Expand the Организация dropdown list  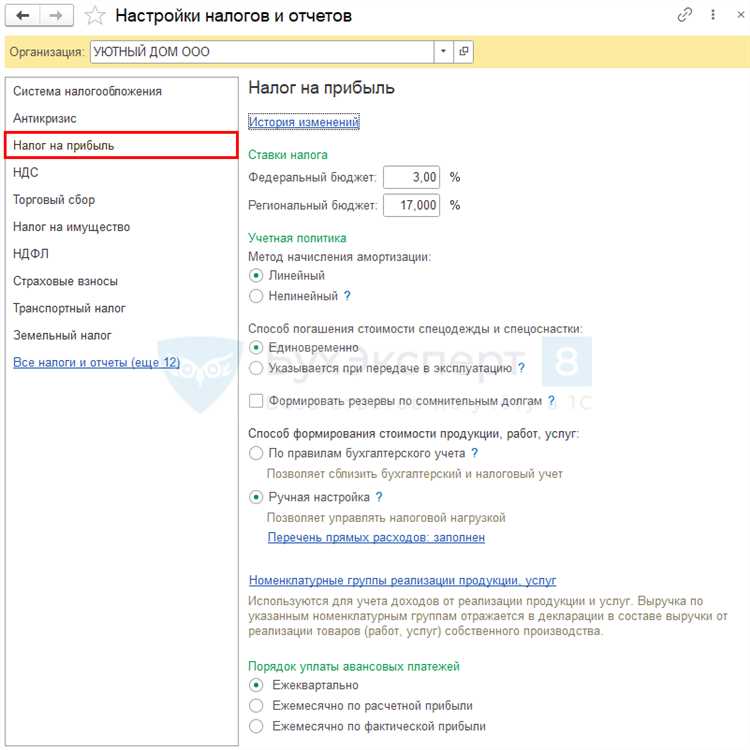point(443,52)
